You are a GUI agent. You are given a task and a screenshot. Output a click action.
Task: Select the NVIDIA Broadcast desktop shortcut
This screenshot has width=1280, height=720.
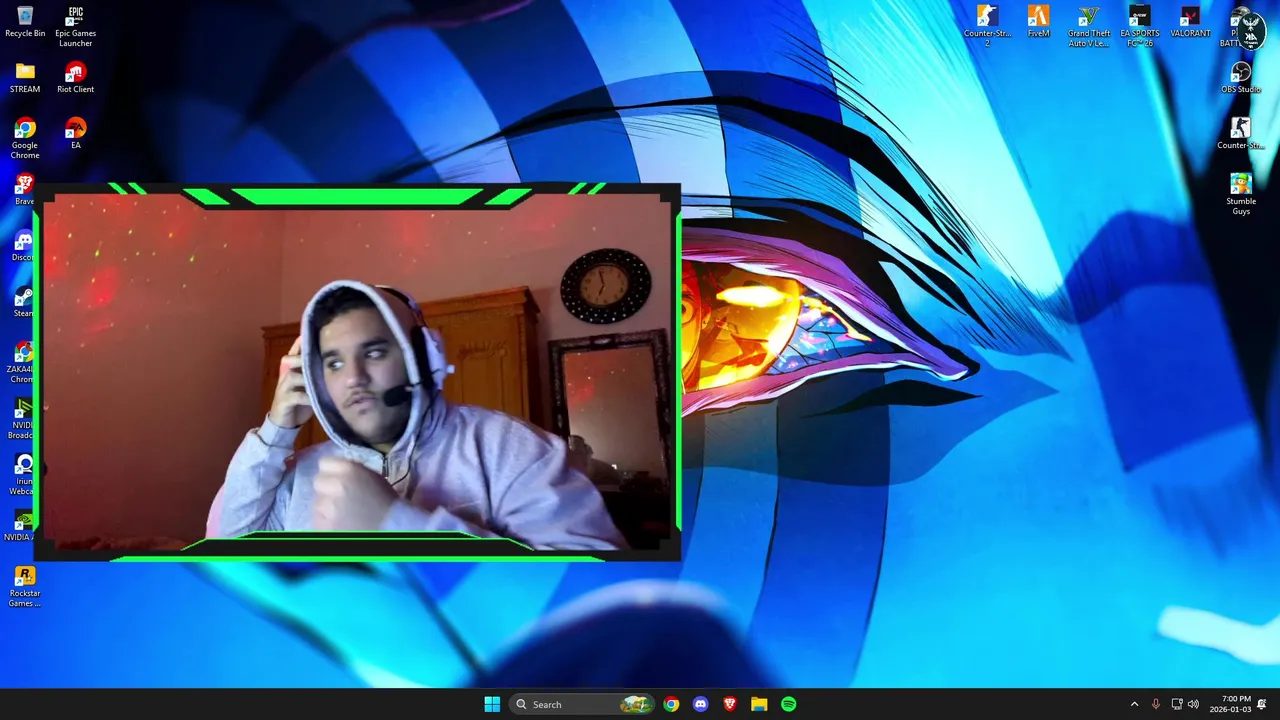click(20, 418)
